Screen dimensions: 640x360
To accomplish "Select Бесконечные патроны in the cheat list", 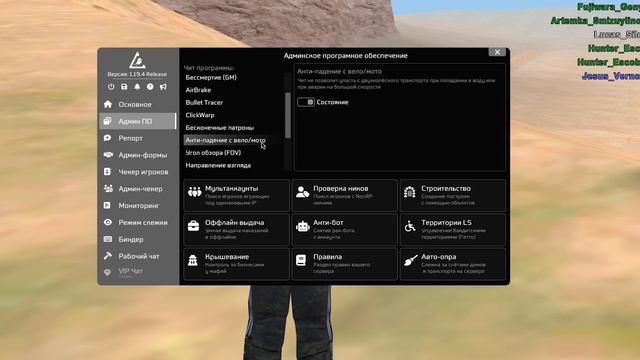I will pos(220,128).
